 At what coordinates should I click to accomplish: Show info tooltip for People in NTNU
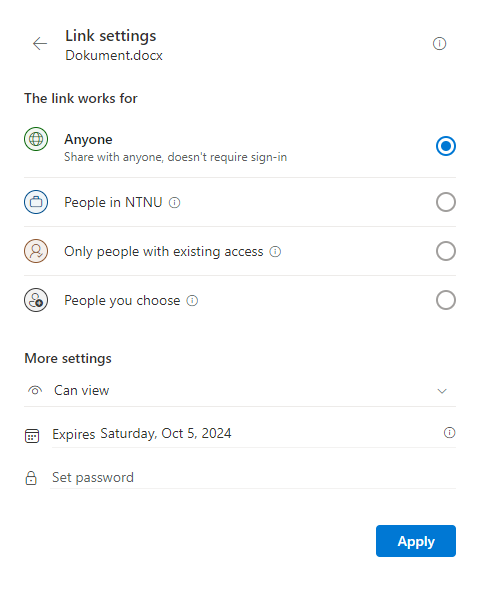coord(174,203)
